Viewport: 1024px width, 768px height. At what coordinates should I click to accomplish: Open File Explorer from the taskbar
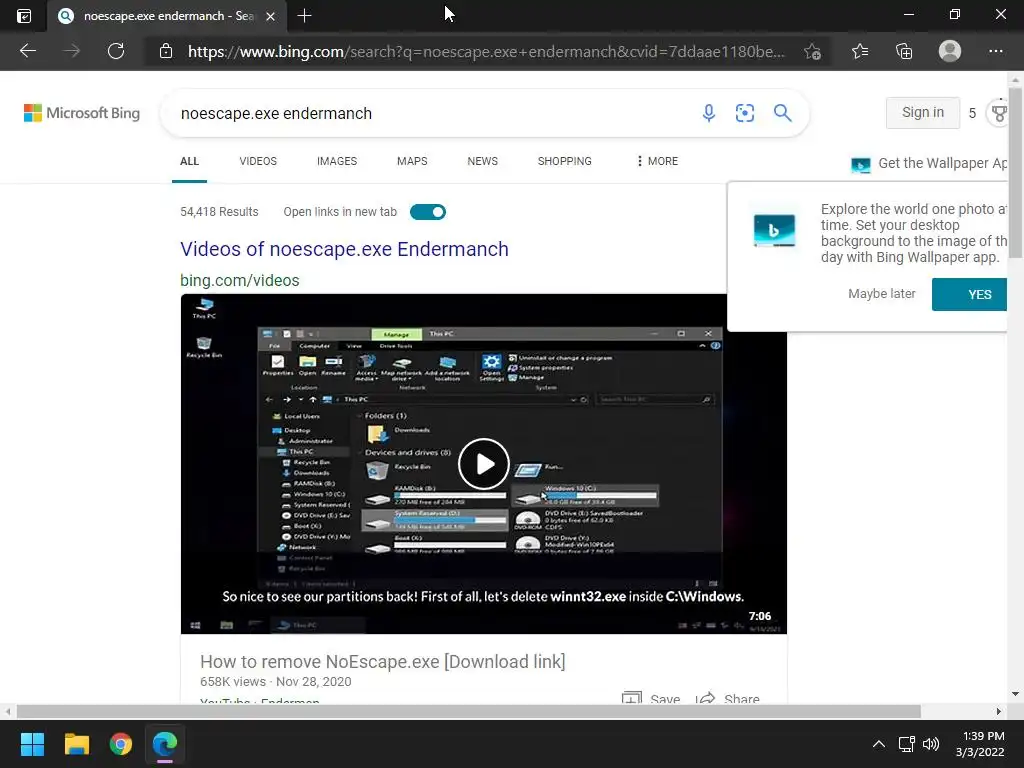[76, 744]
